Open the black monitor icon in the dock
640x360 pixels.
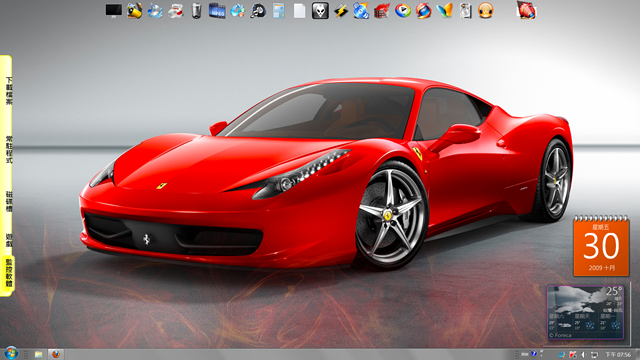pyautogui.click(x=113, y=11)
